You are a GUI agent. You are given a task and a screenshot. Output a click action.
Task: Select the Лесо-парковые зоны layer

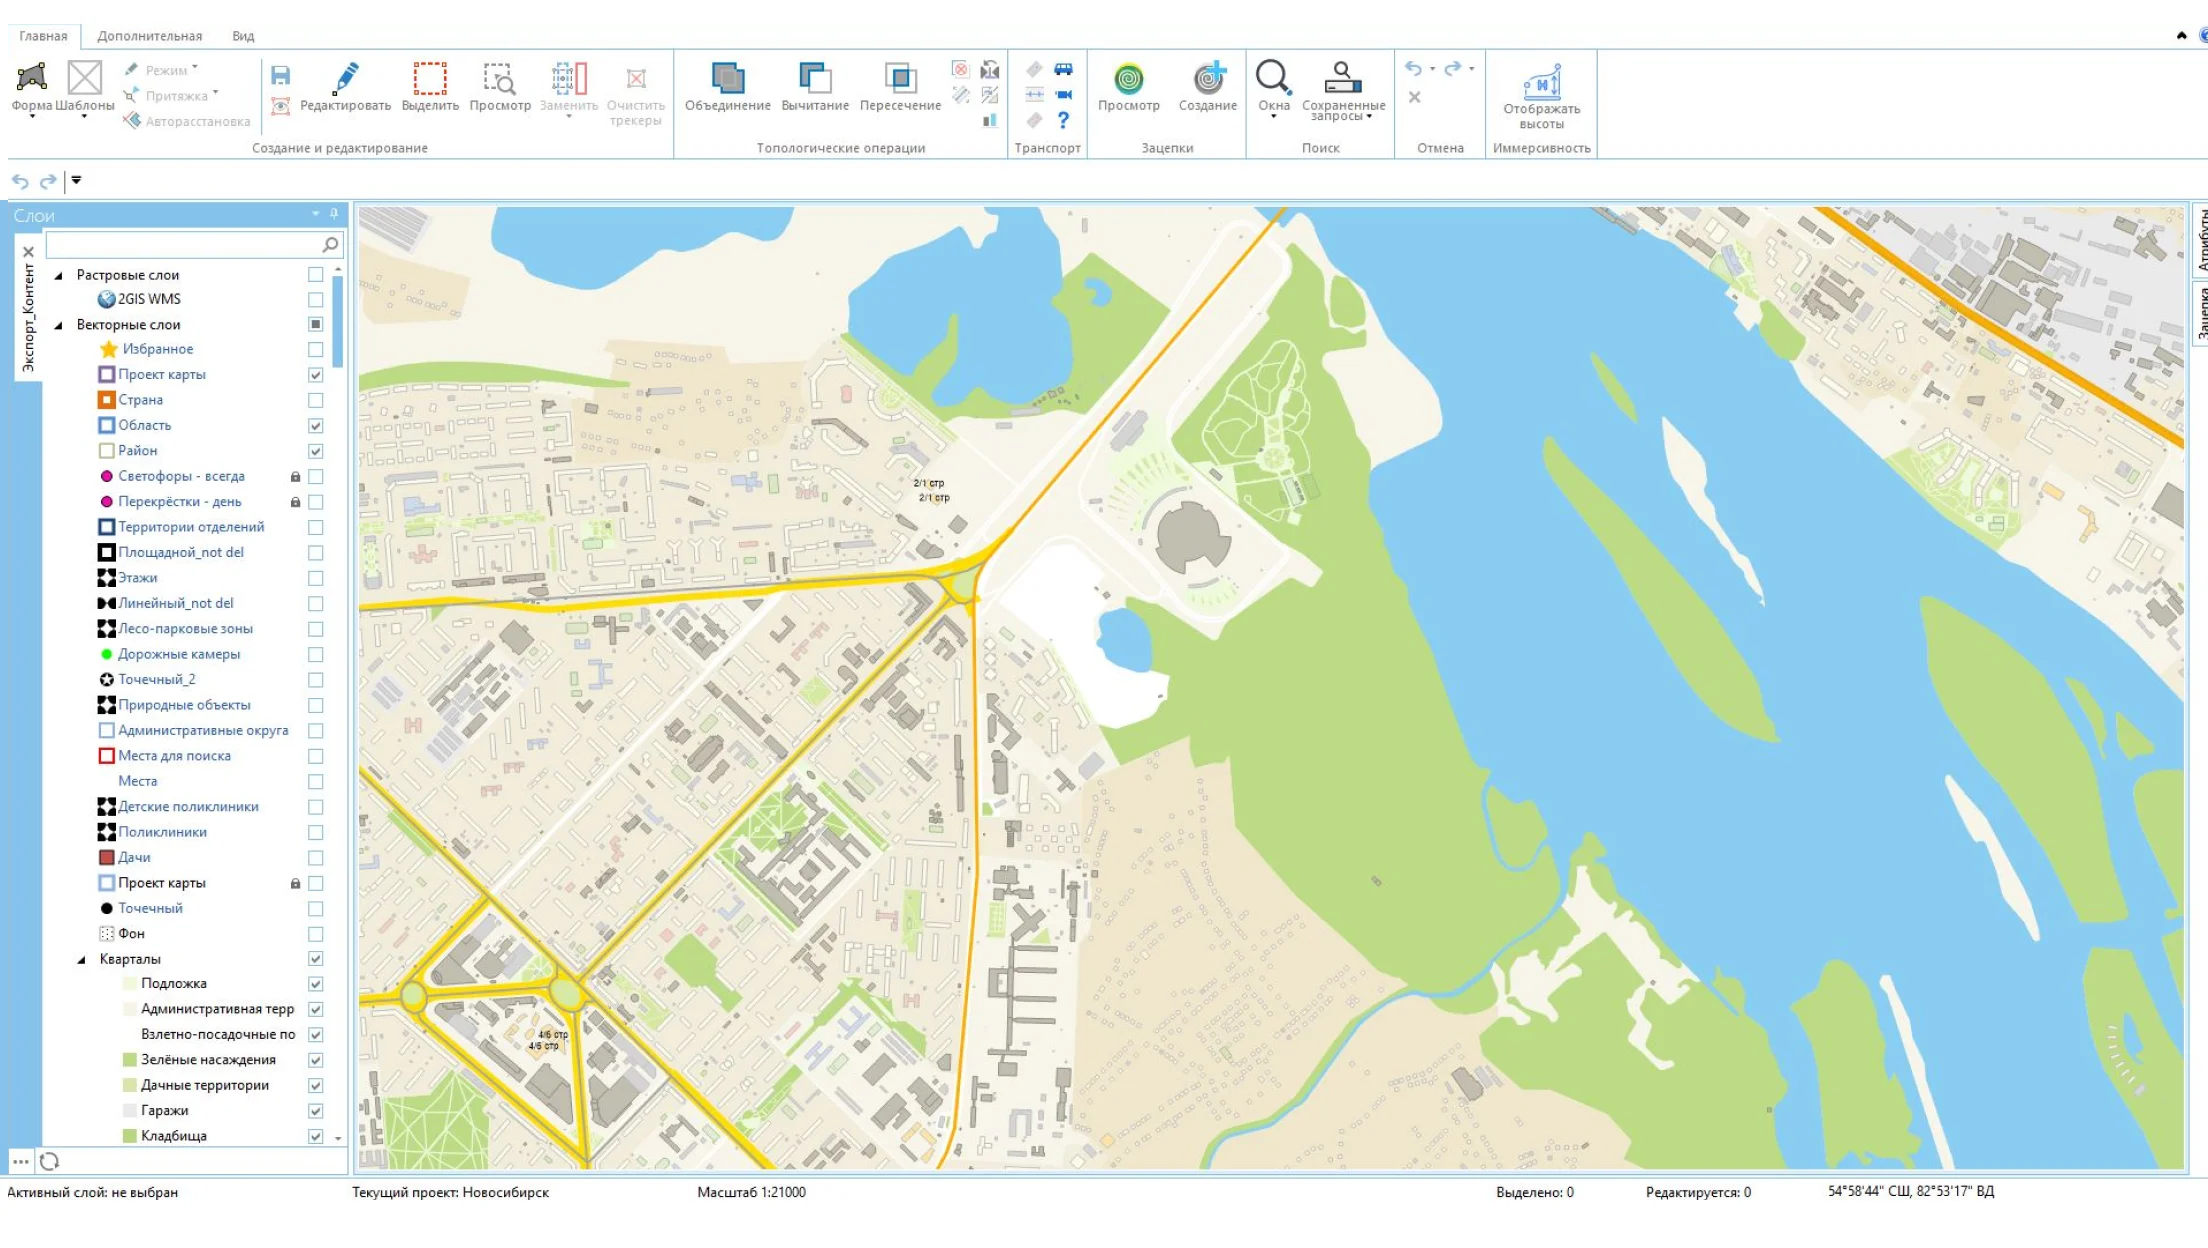coord(185,629)
